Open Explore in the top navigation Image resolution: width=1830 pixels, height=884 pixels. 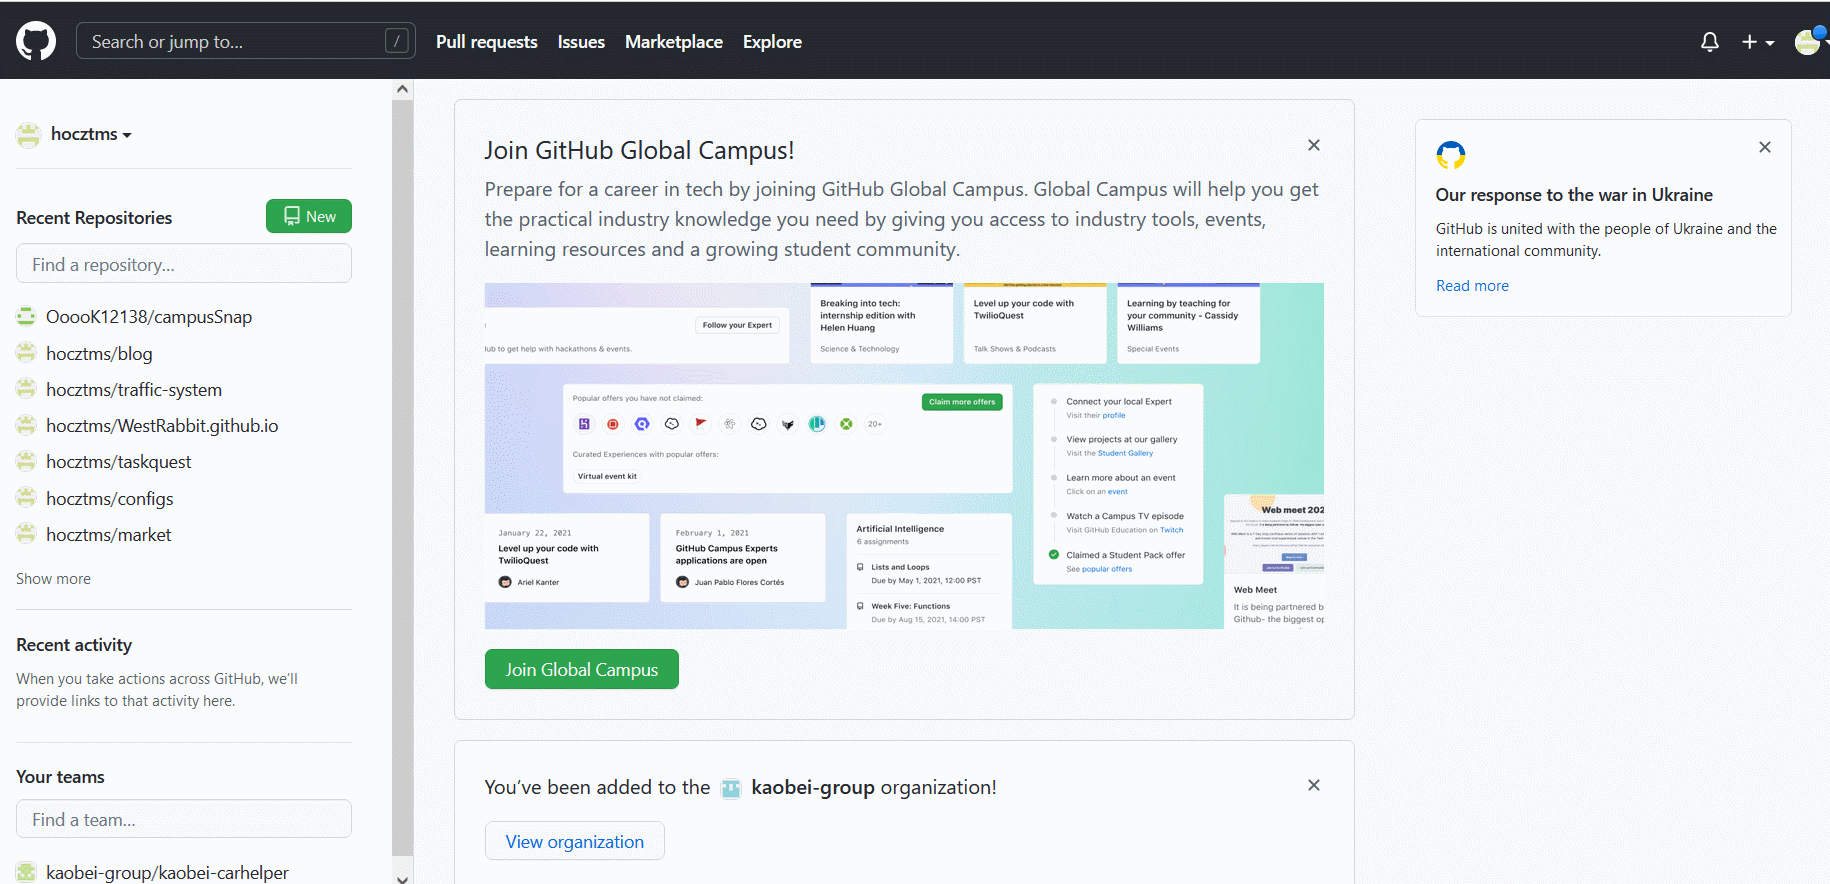[772, 42]
